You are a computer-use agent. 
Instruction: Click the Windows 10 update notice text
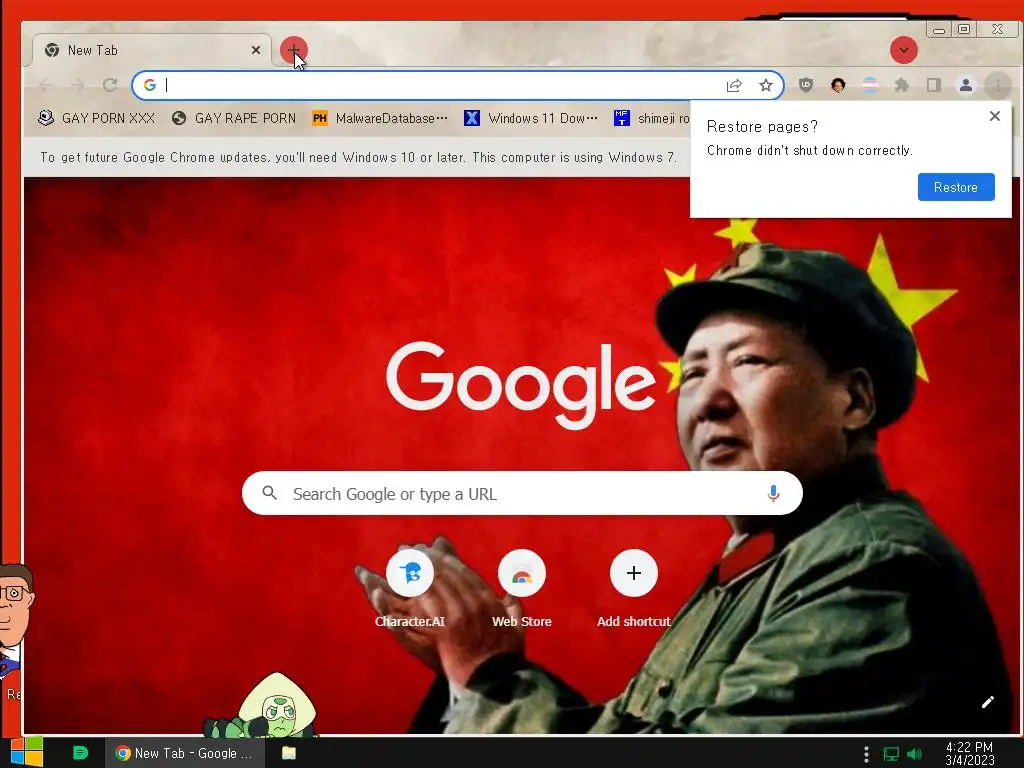coord(358,157)
